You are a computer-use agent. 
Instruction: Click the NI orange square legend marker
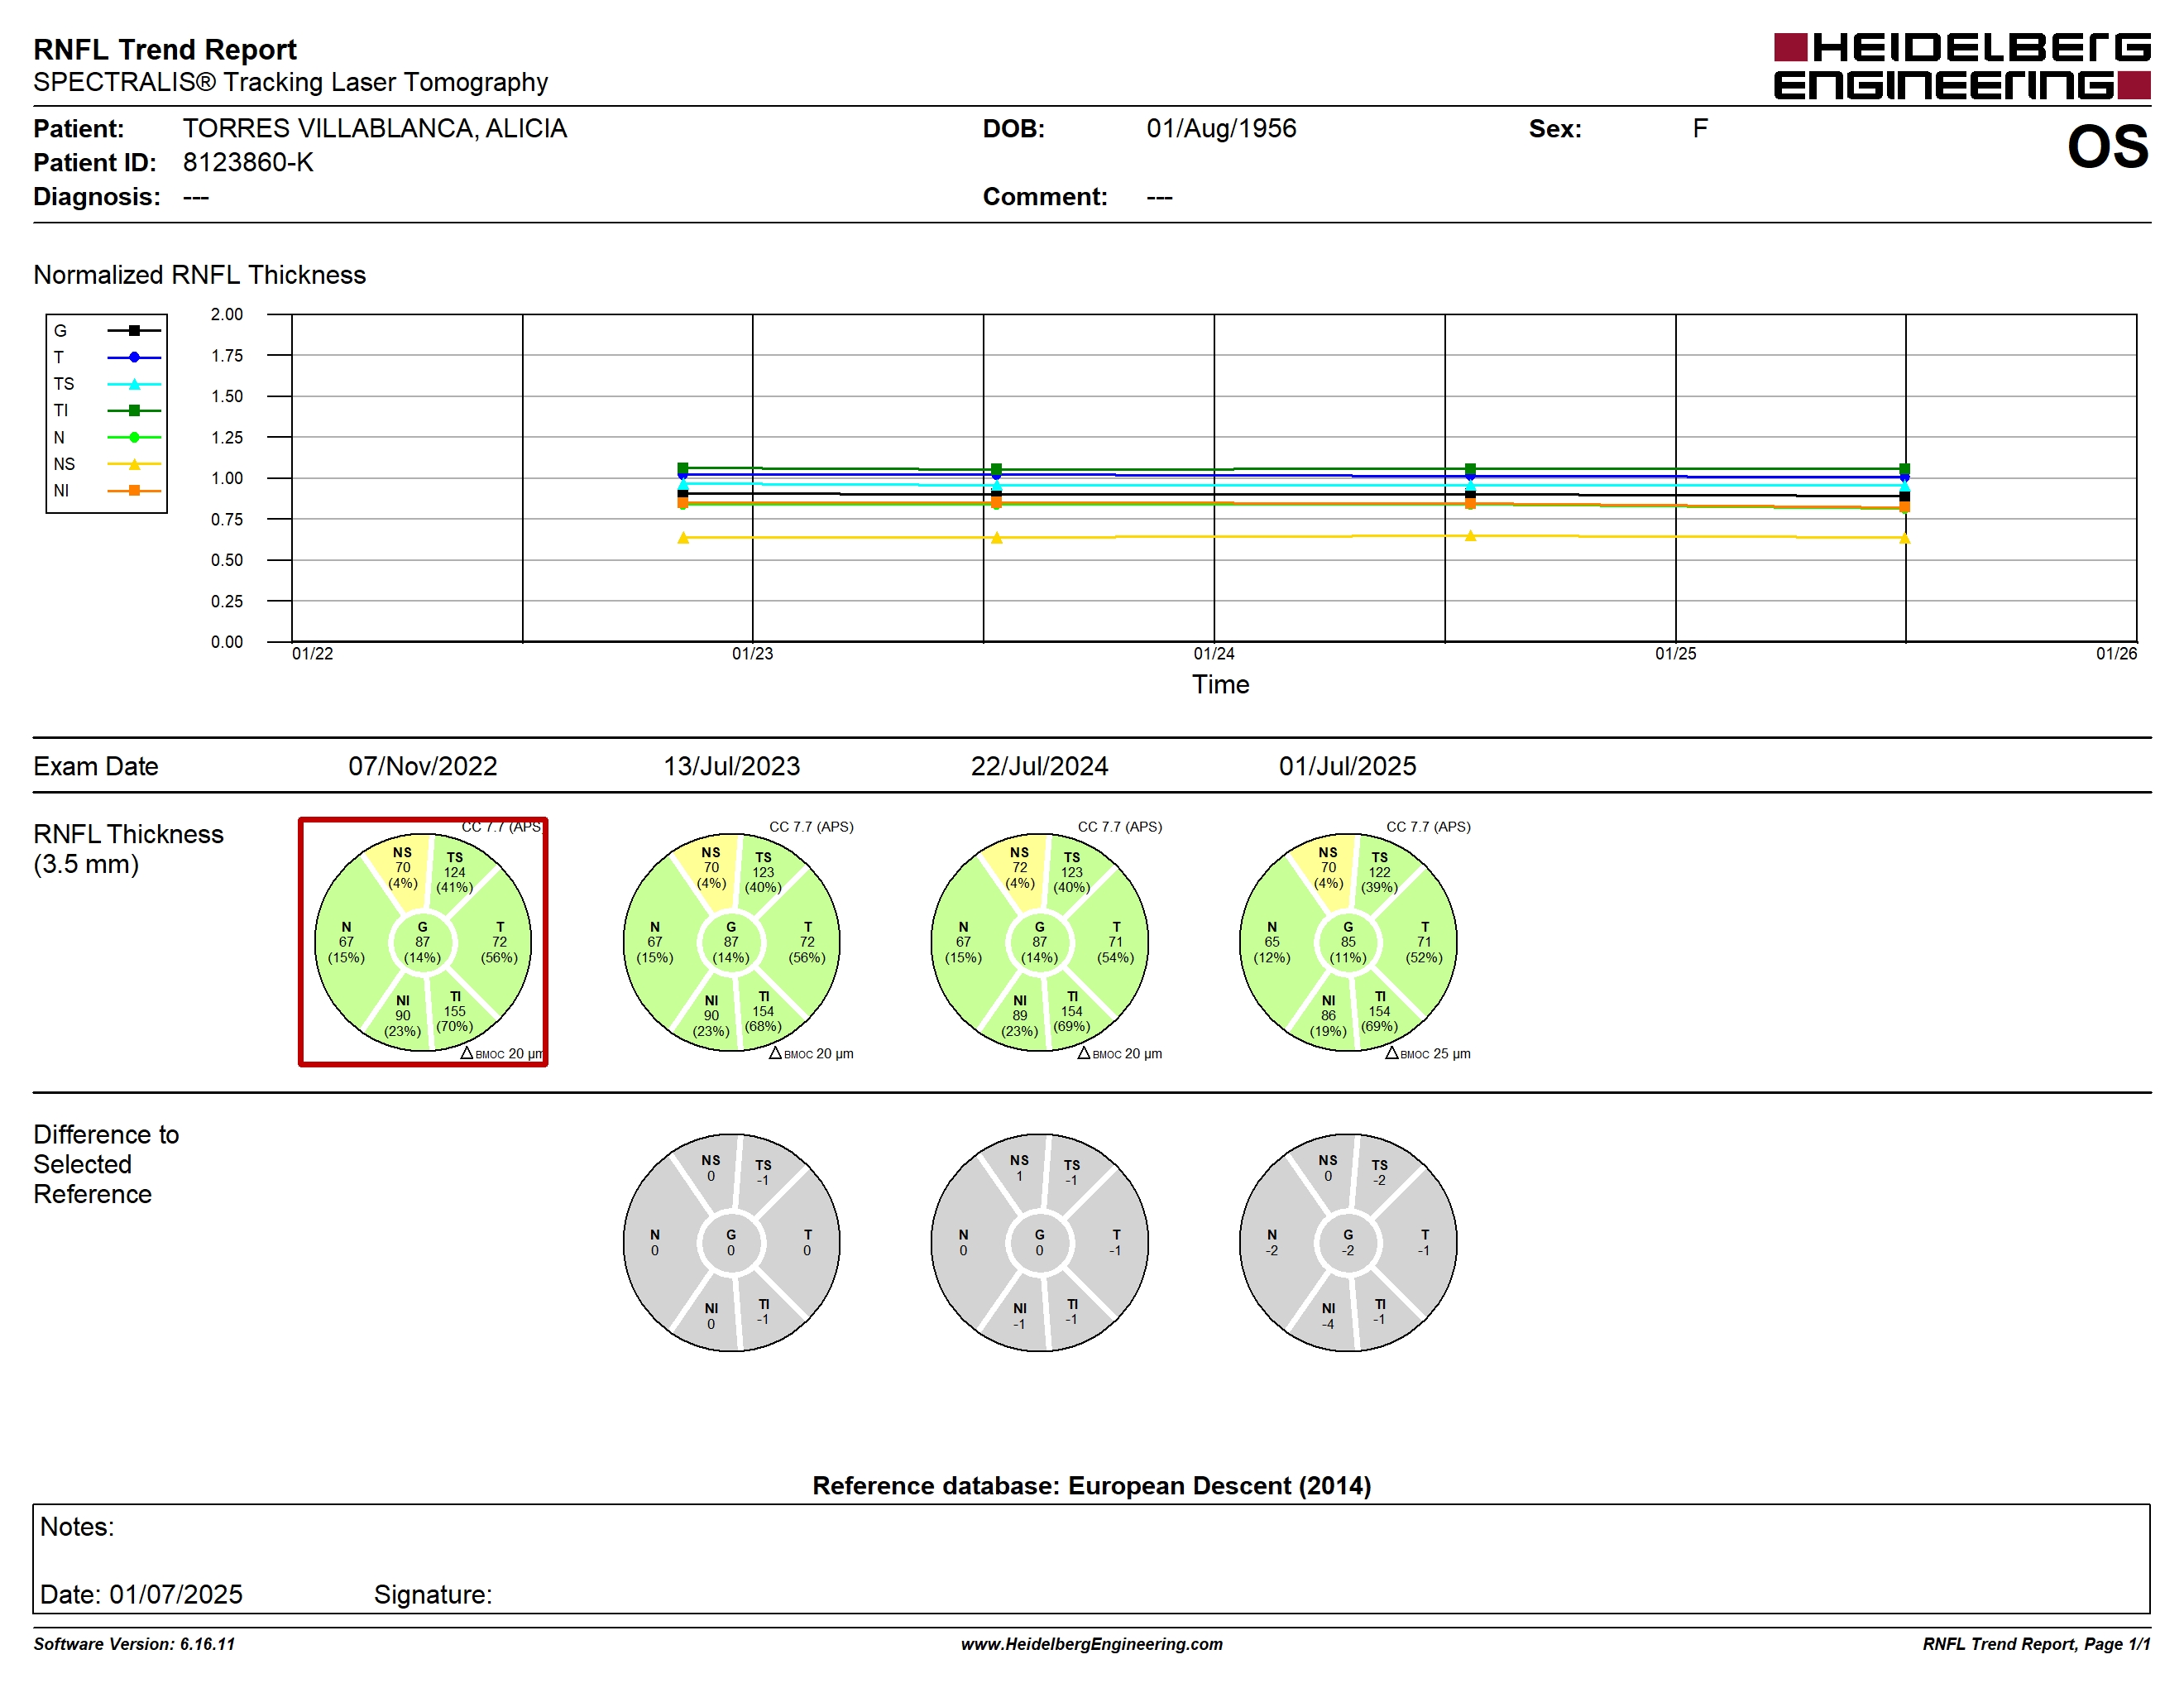[x=134, y=490]
